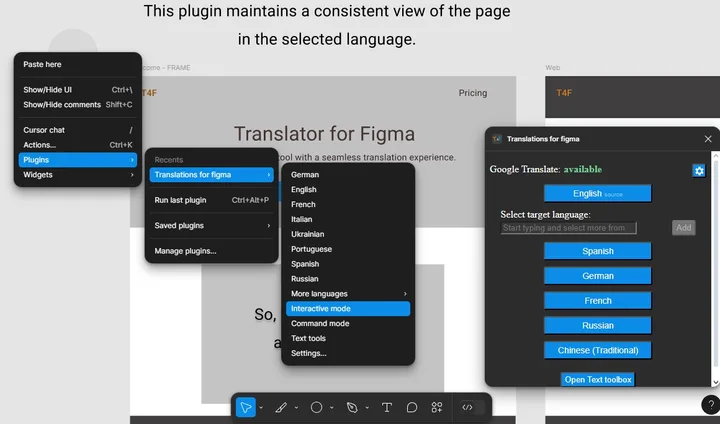Choose Paste here from context menu
Viewport: 720px width, 424px height.
click(x=78, y=64)
